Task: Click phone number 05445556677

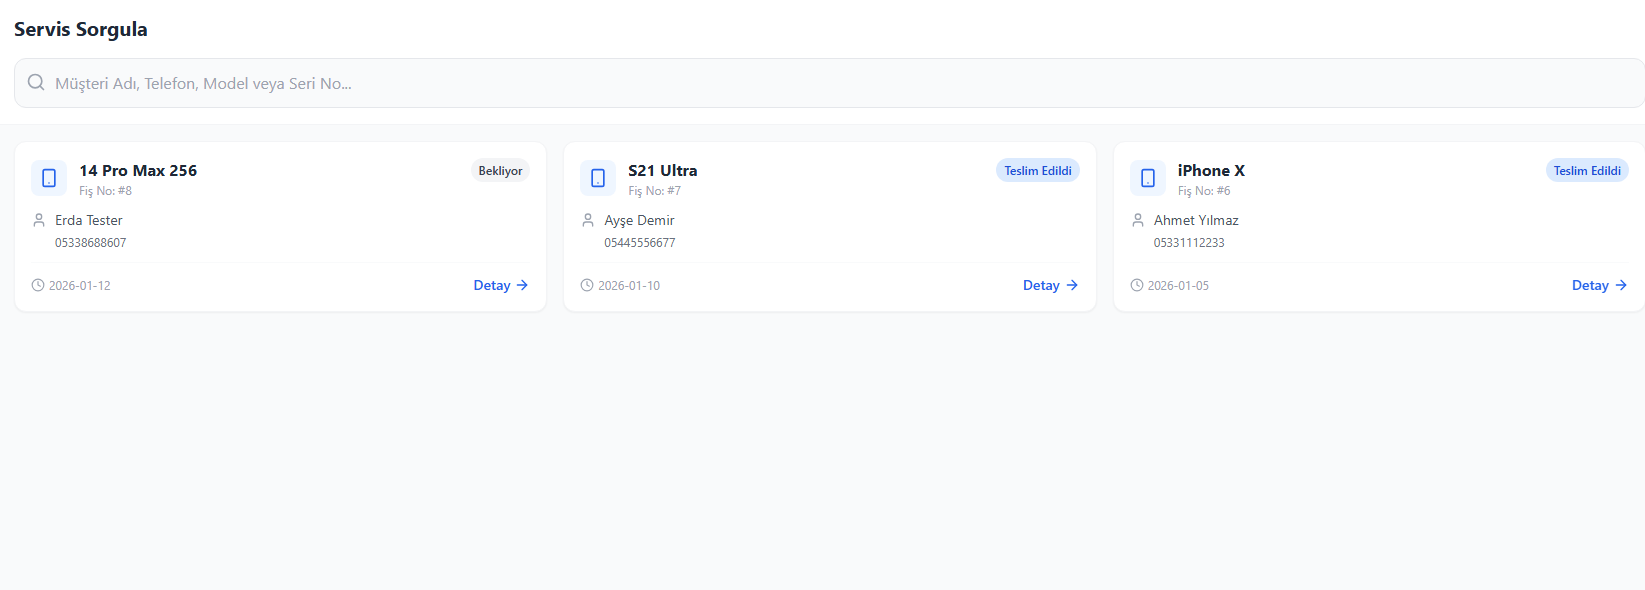Action: 639,243
